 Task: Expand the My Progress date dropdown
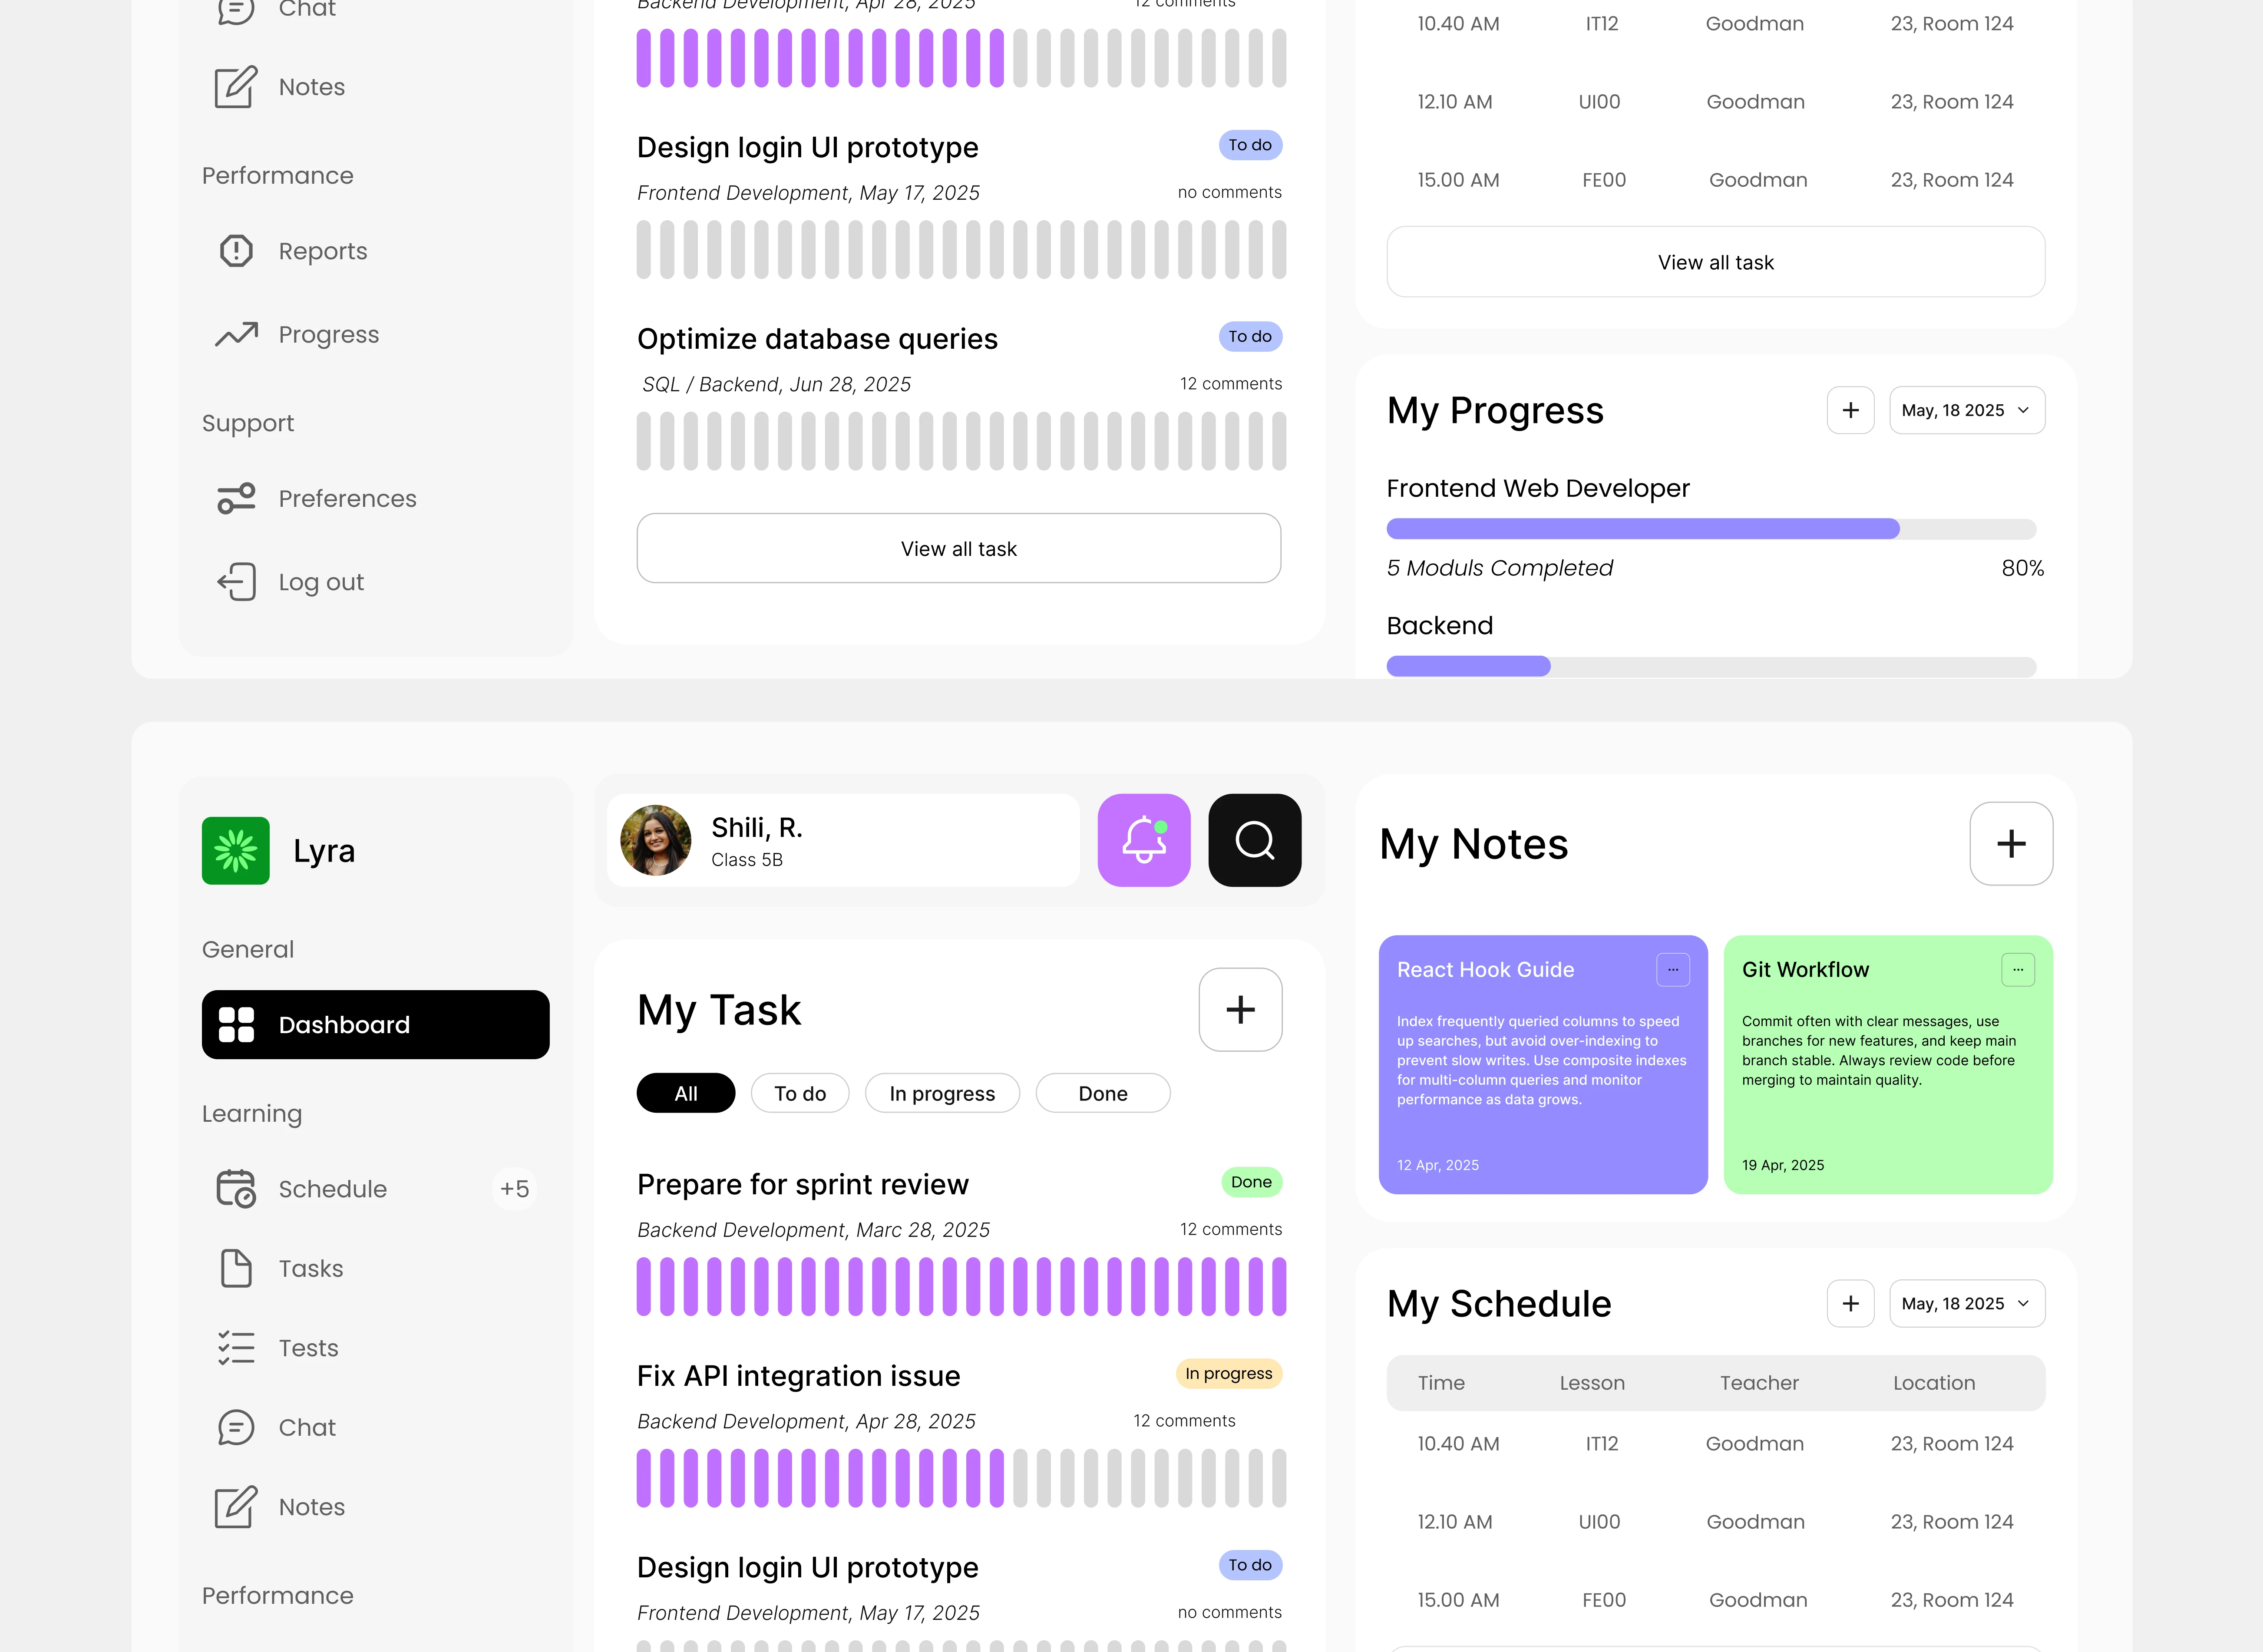tap(1966, 410)
